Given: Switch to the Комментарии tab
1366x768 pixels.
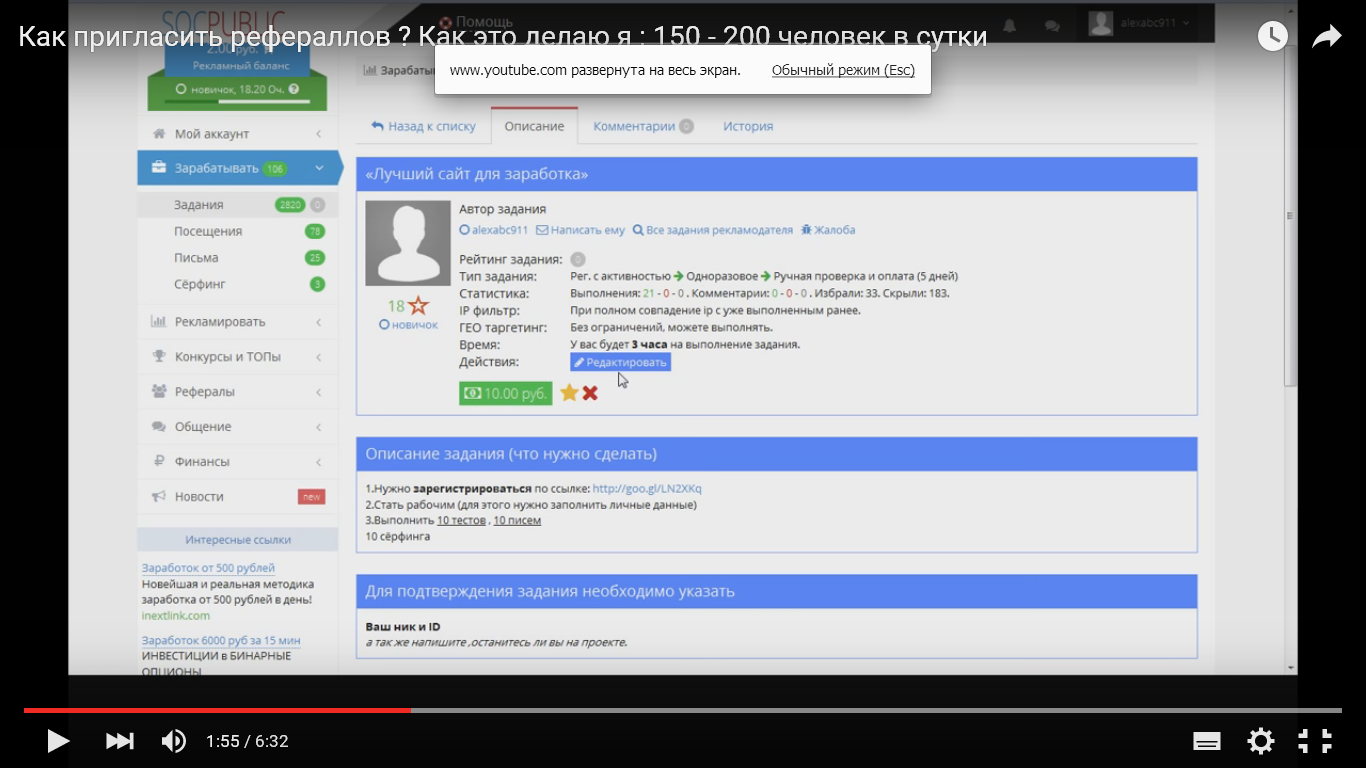Looking at the screenshot, I should [x=643, y=126].
